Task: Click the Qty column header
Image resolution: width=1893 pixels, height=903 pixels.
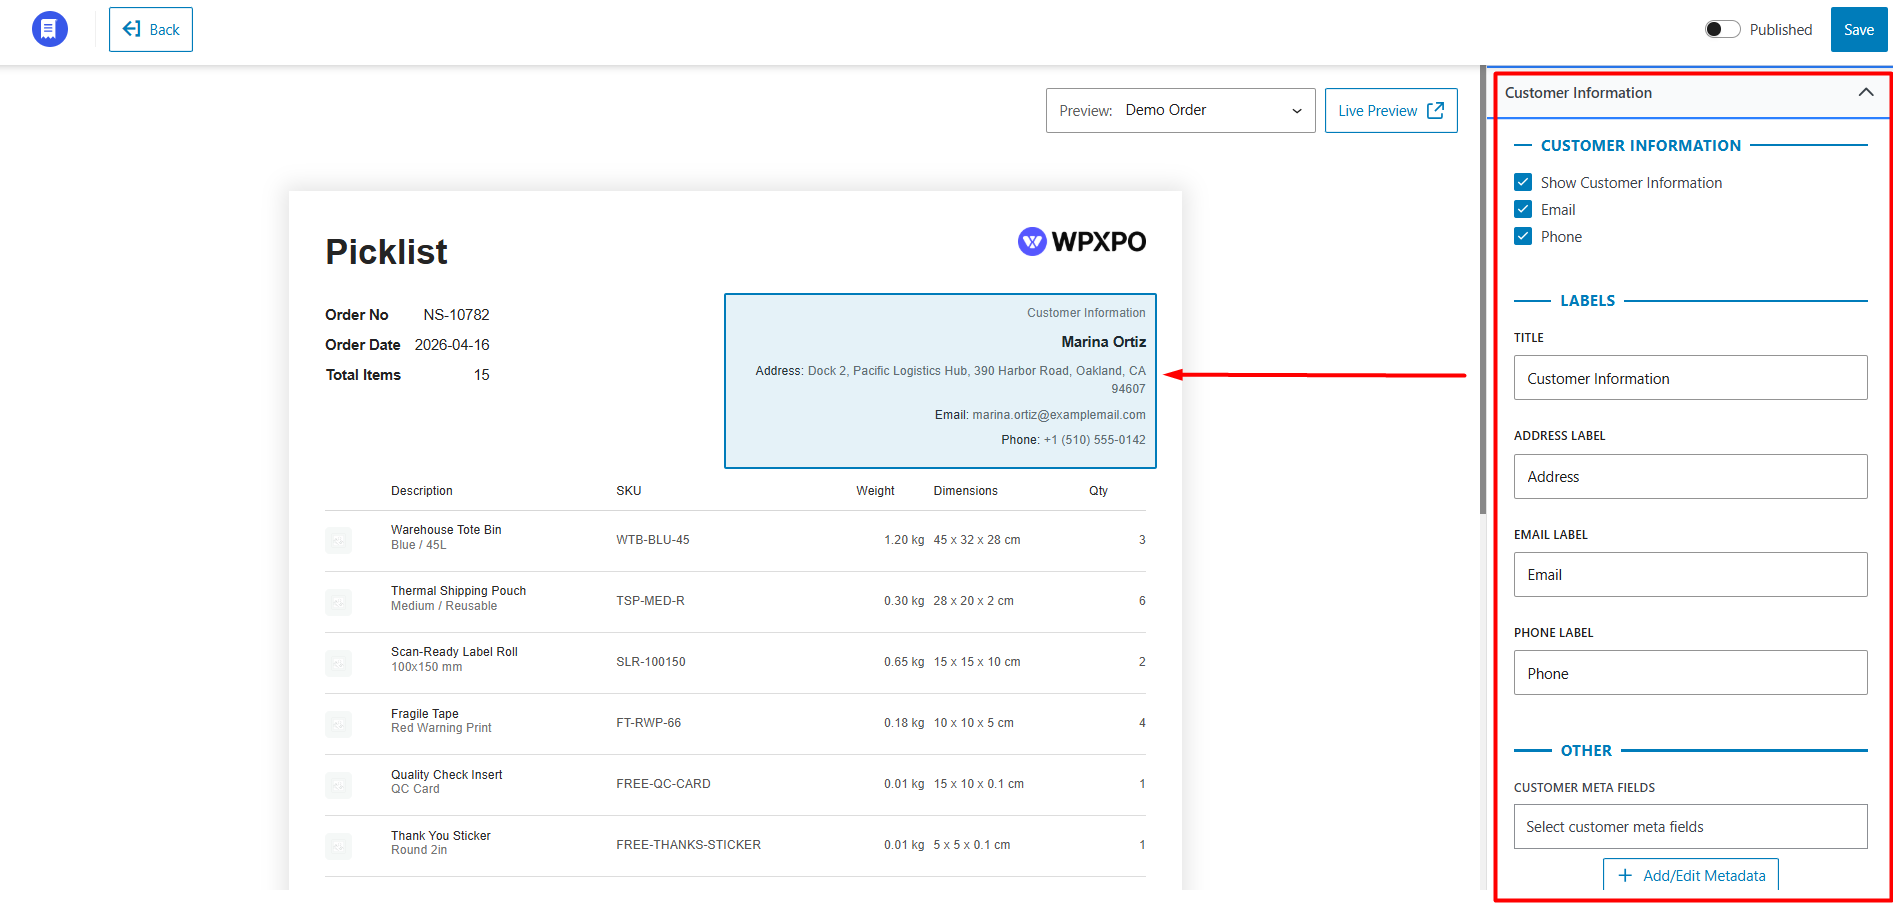Action: click(1098, 490)
